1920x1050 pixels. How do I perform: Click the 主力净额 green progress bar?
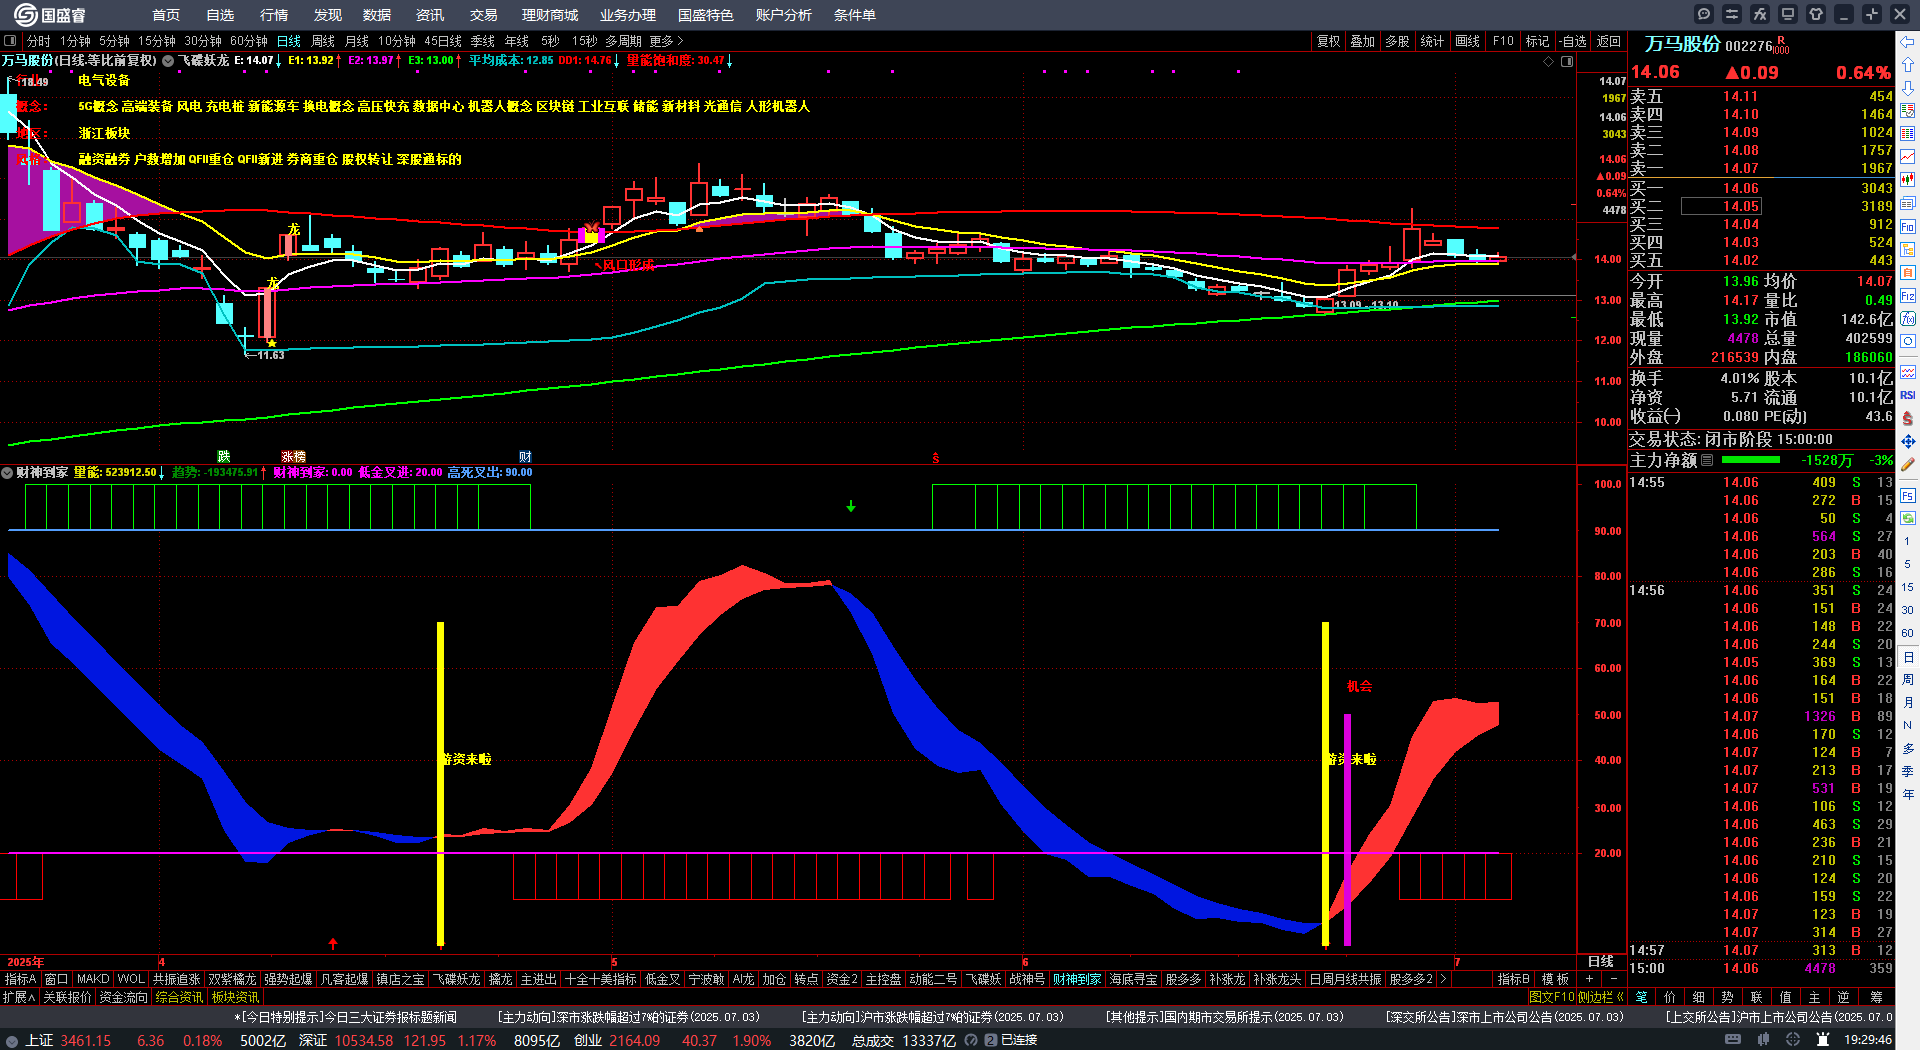click(1750, 460)
